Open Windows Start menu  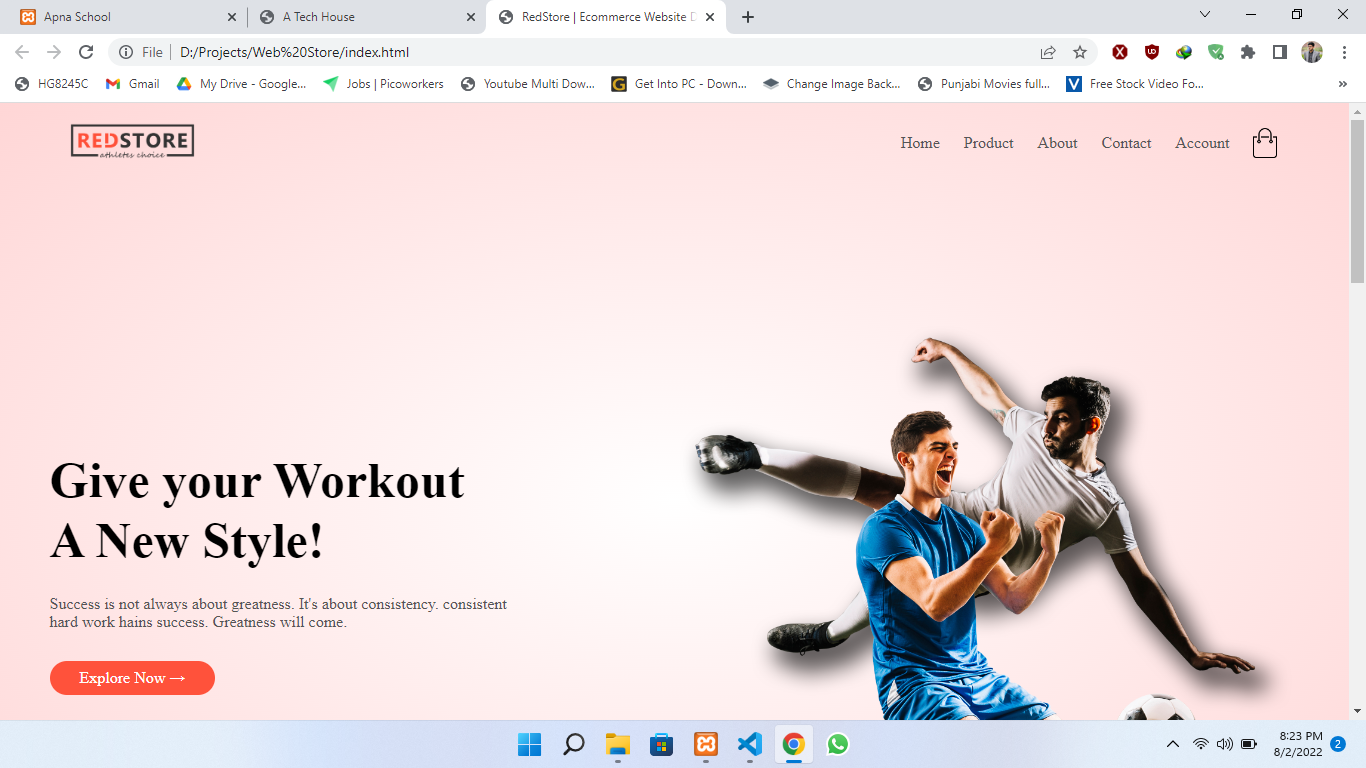pos(530,744)
